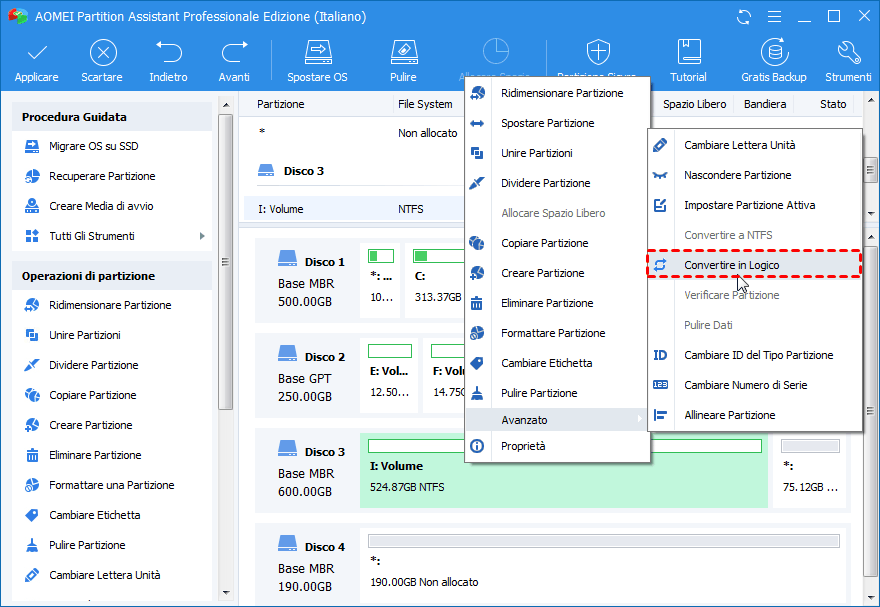Open Proprietà from context menu
This screenshot has width=880, height=607.
[523, 446]
